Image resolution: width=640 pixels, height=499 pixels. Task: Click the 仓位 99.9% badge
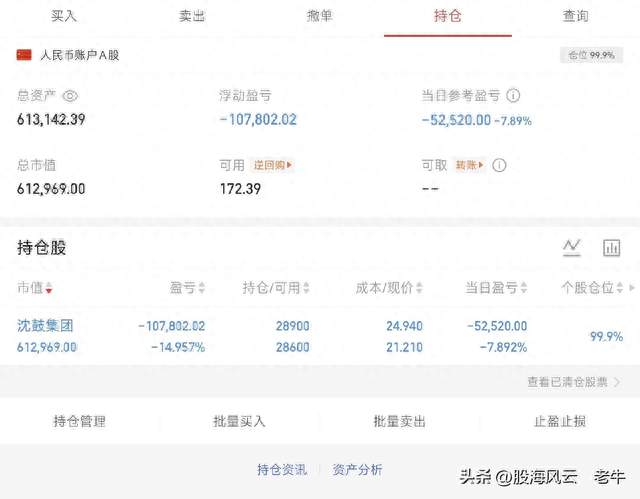[x=591, y=55]
